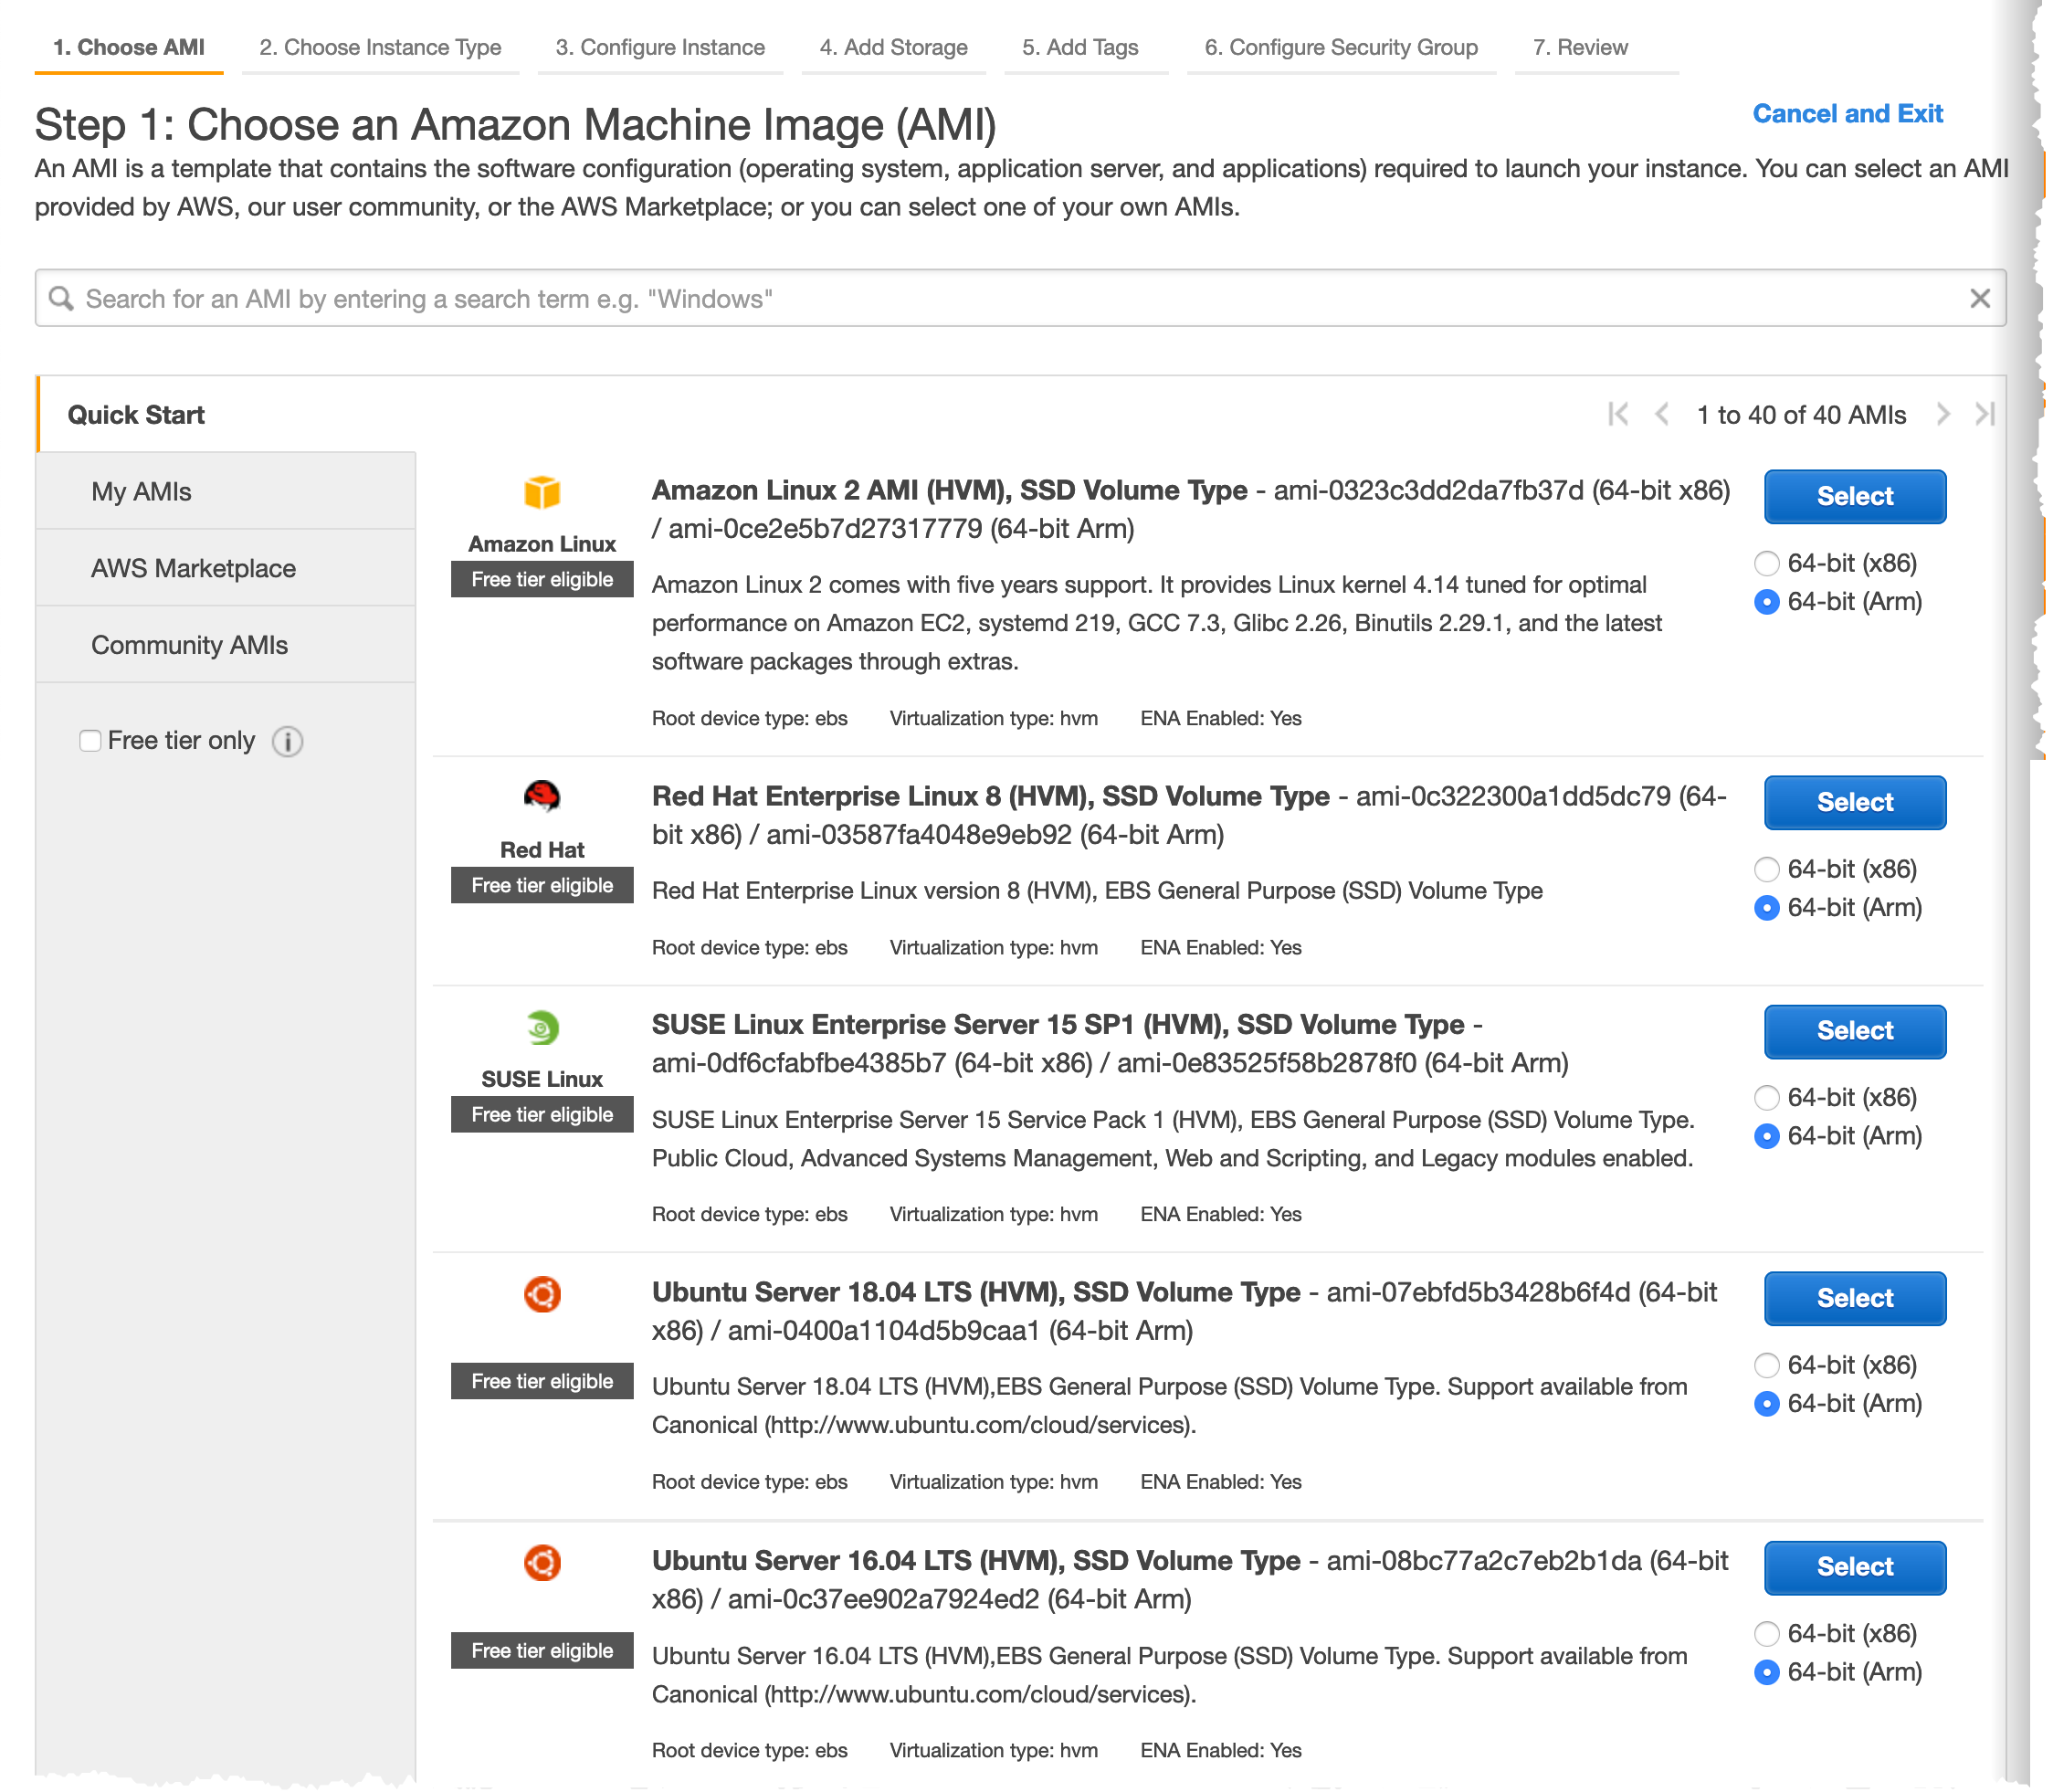2053x1792 pixels.
Task: Click the search magnifier icon
Action: coord(61,298)
